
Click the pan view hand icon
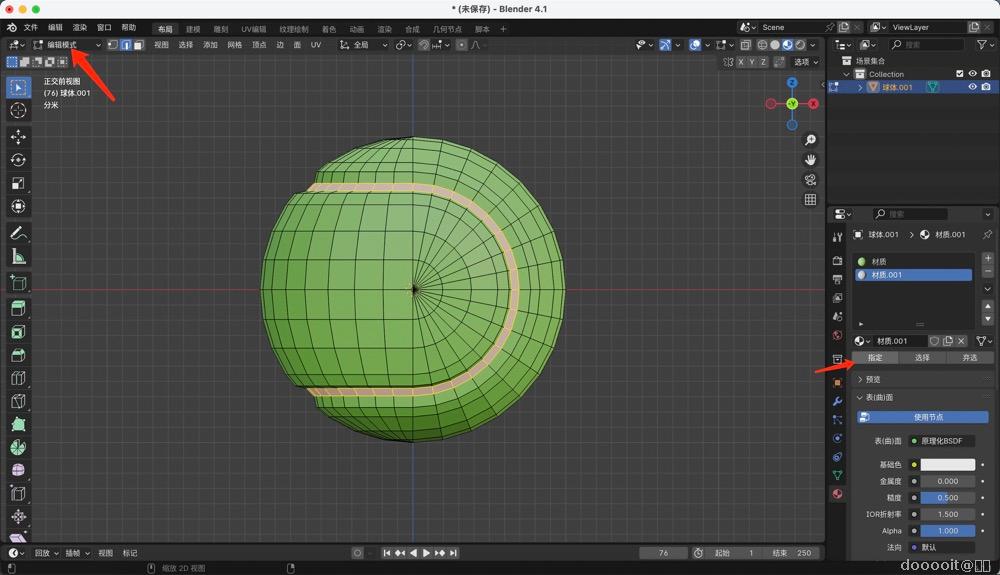click(810, 160)
